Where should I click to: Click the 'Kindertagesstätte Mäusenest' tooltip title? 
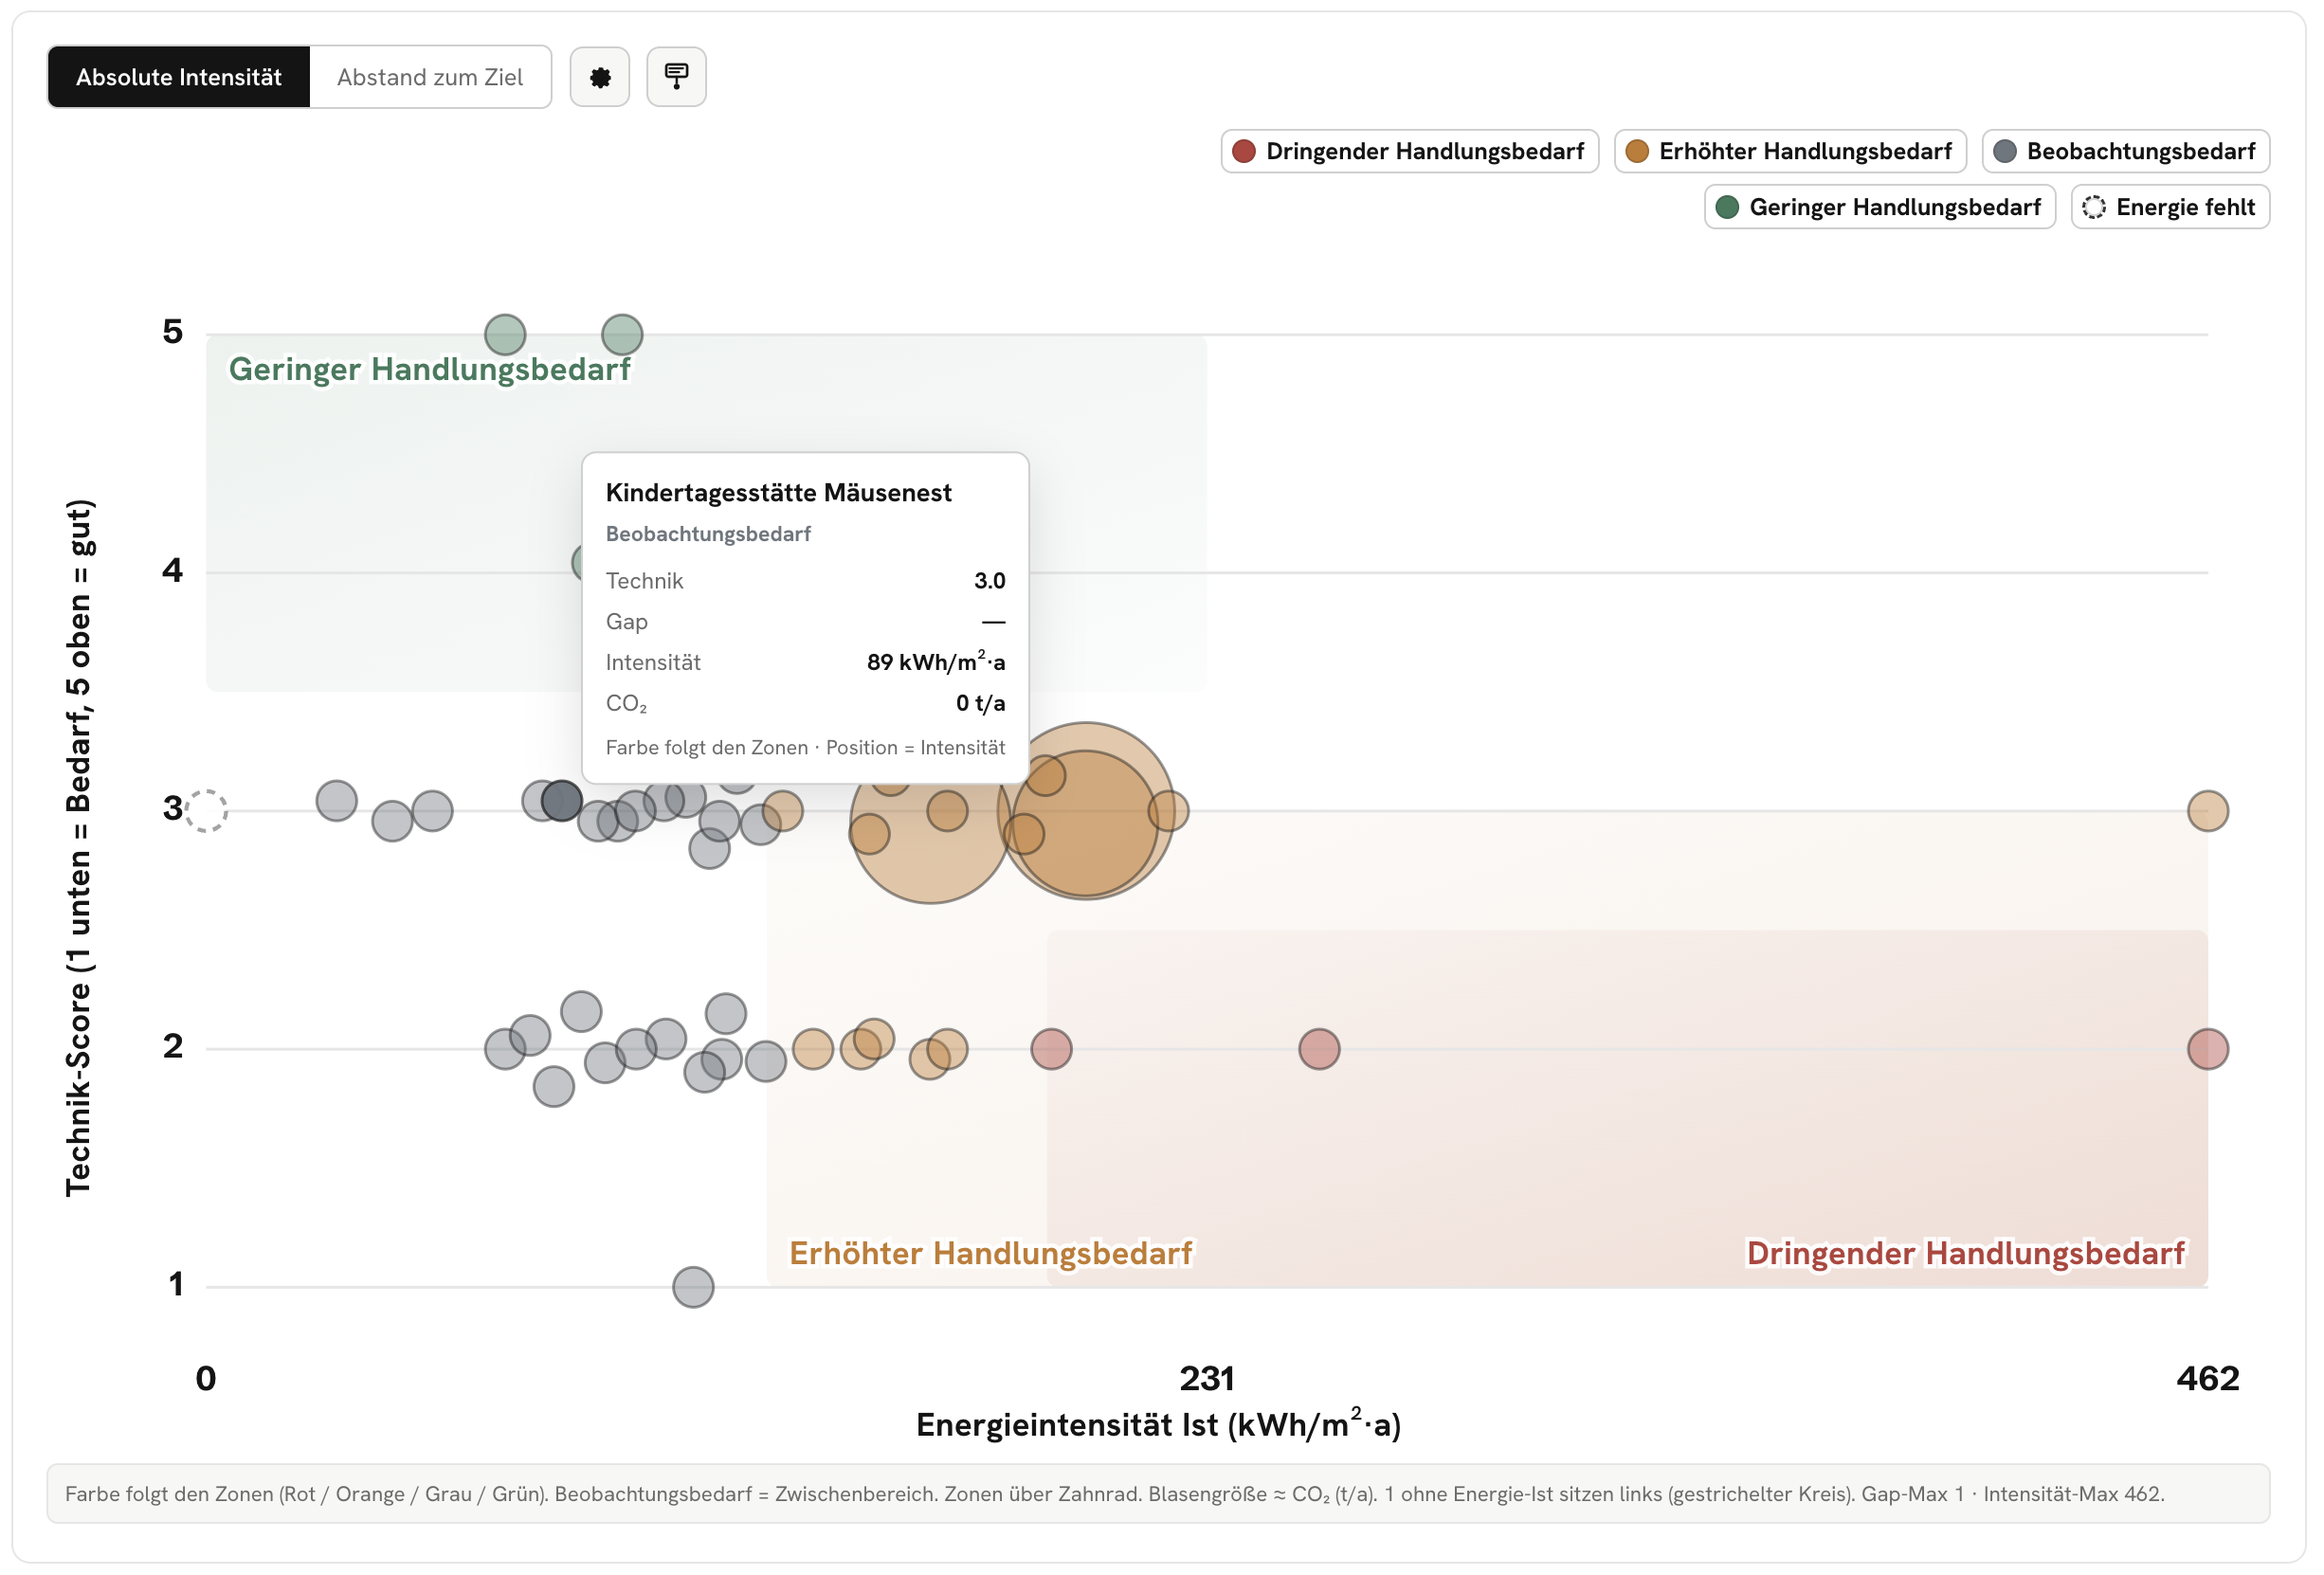click(778, 493)
